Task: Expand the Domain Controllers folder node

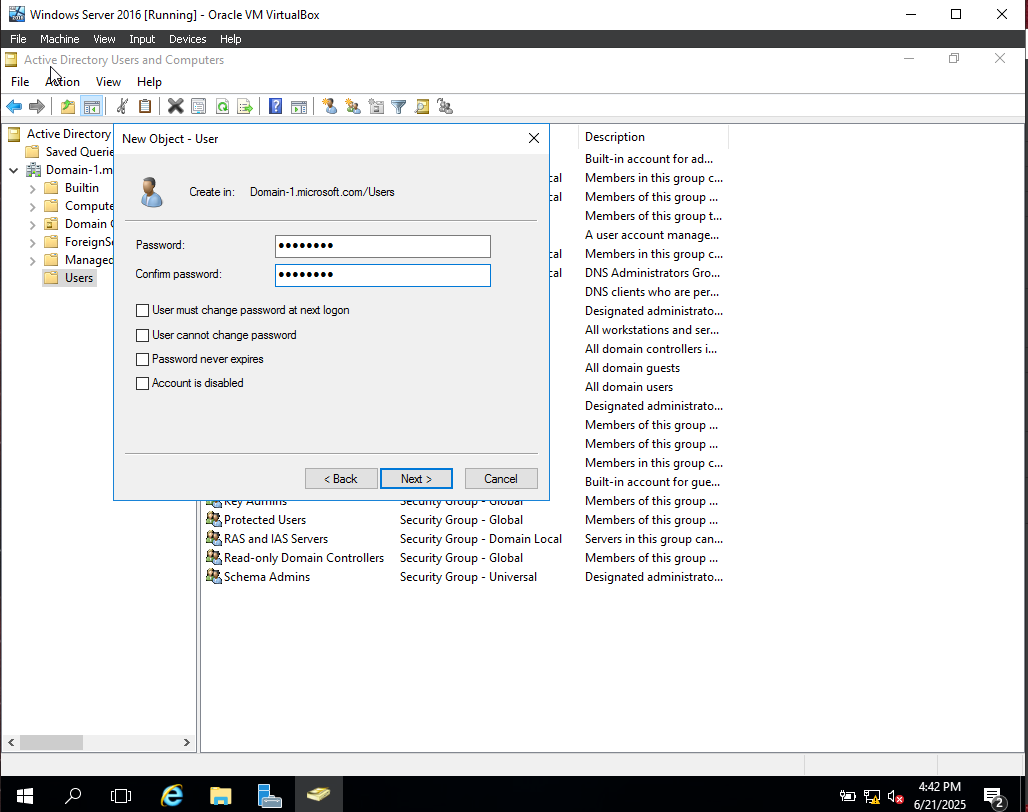Action: click(x=32, y=225)
